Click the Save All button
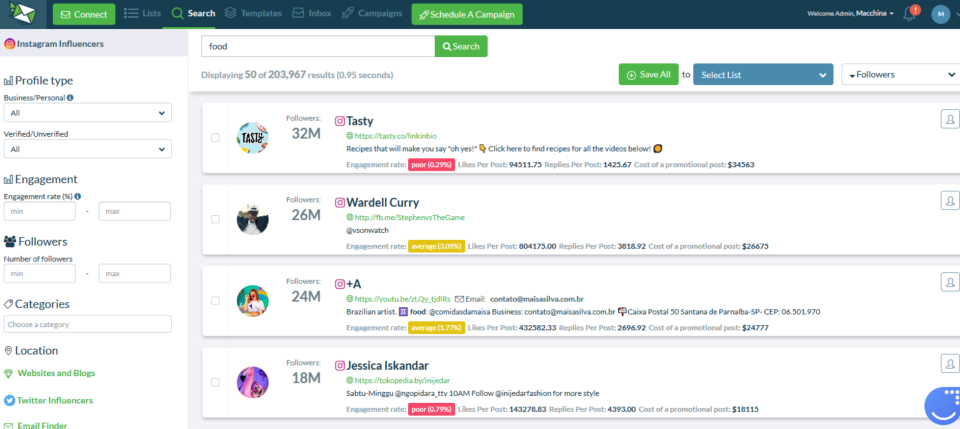The width and height of the screenshot is (960, 429). point(648,74)
